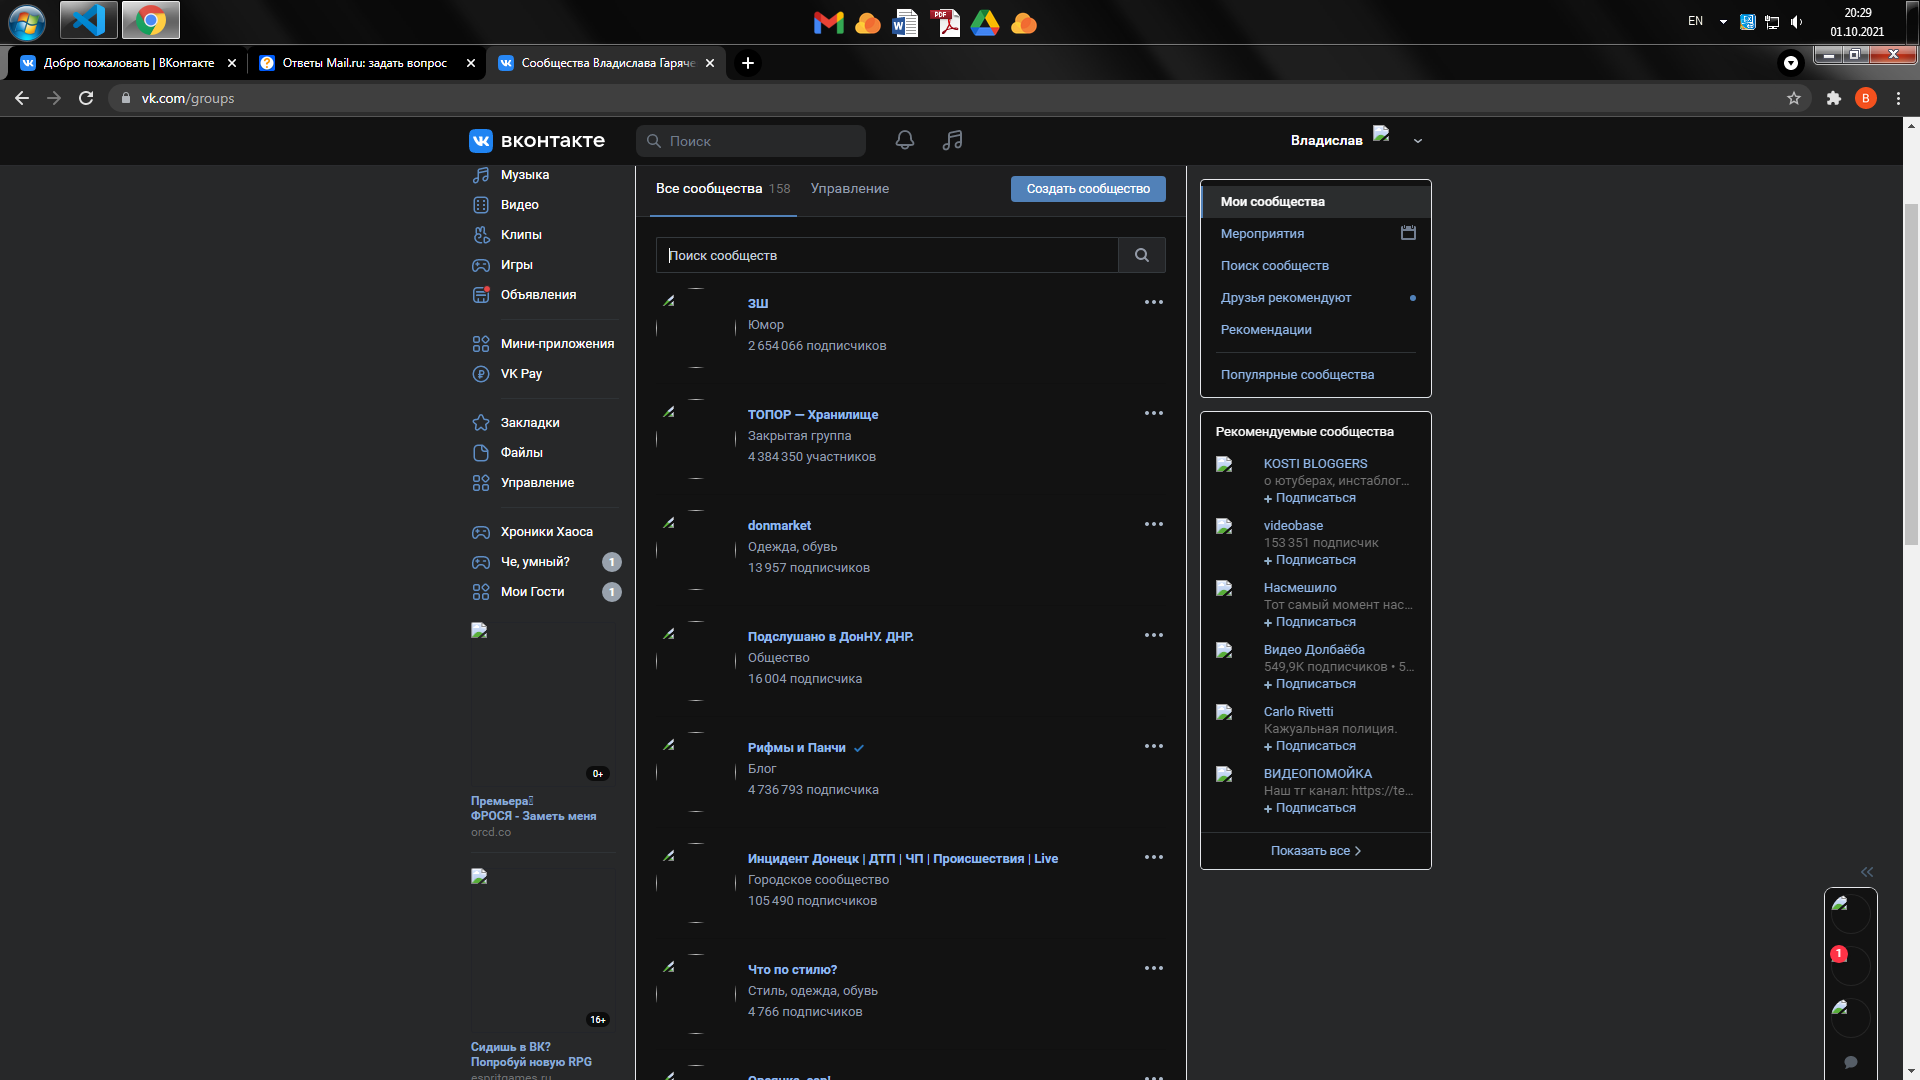Focus the VK header Поиск field
1920x1080 pixels.
(x=751, y=141)
